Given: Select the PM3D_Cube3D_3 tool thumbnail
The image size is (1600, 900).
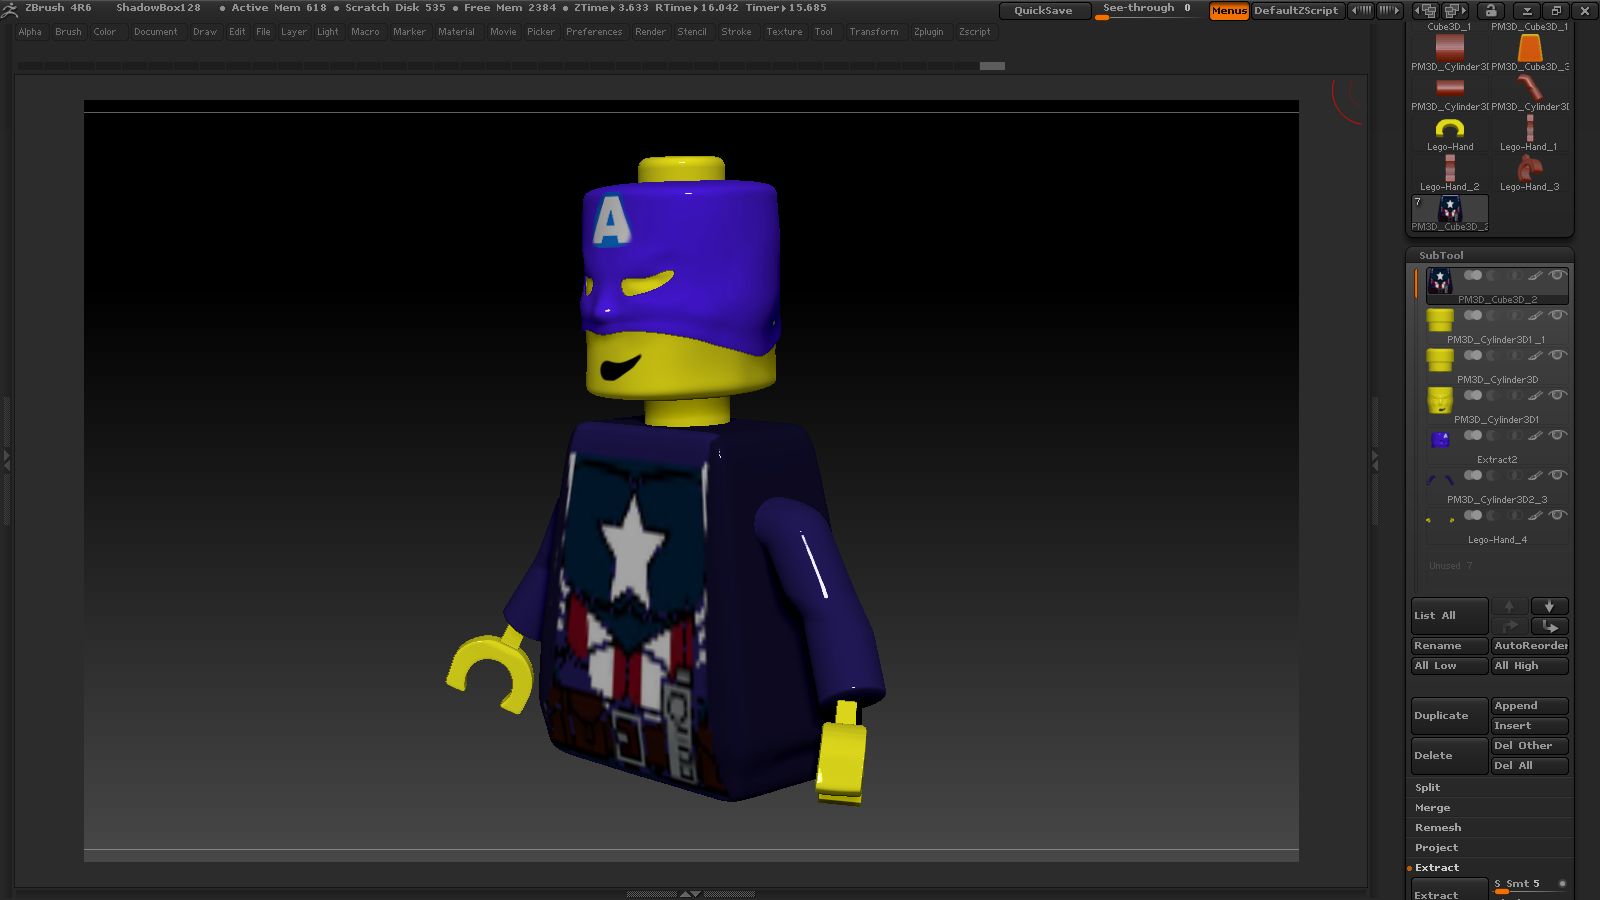Looking at the screenshot, I should (x=1529, y=47).
